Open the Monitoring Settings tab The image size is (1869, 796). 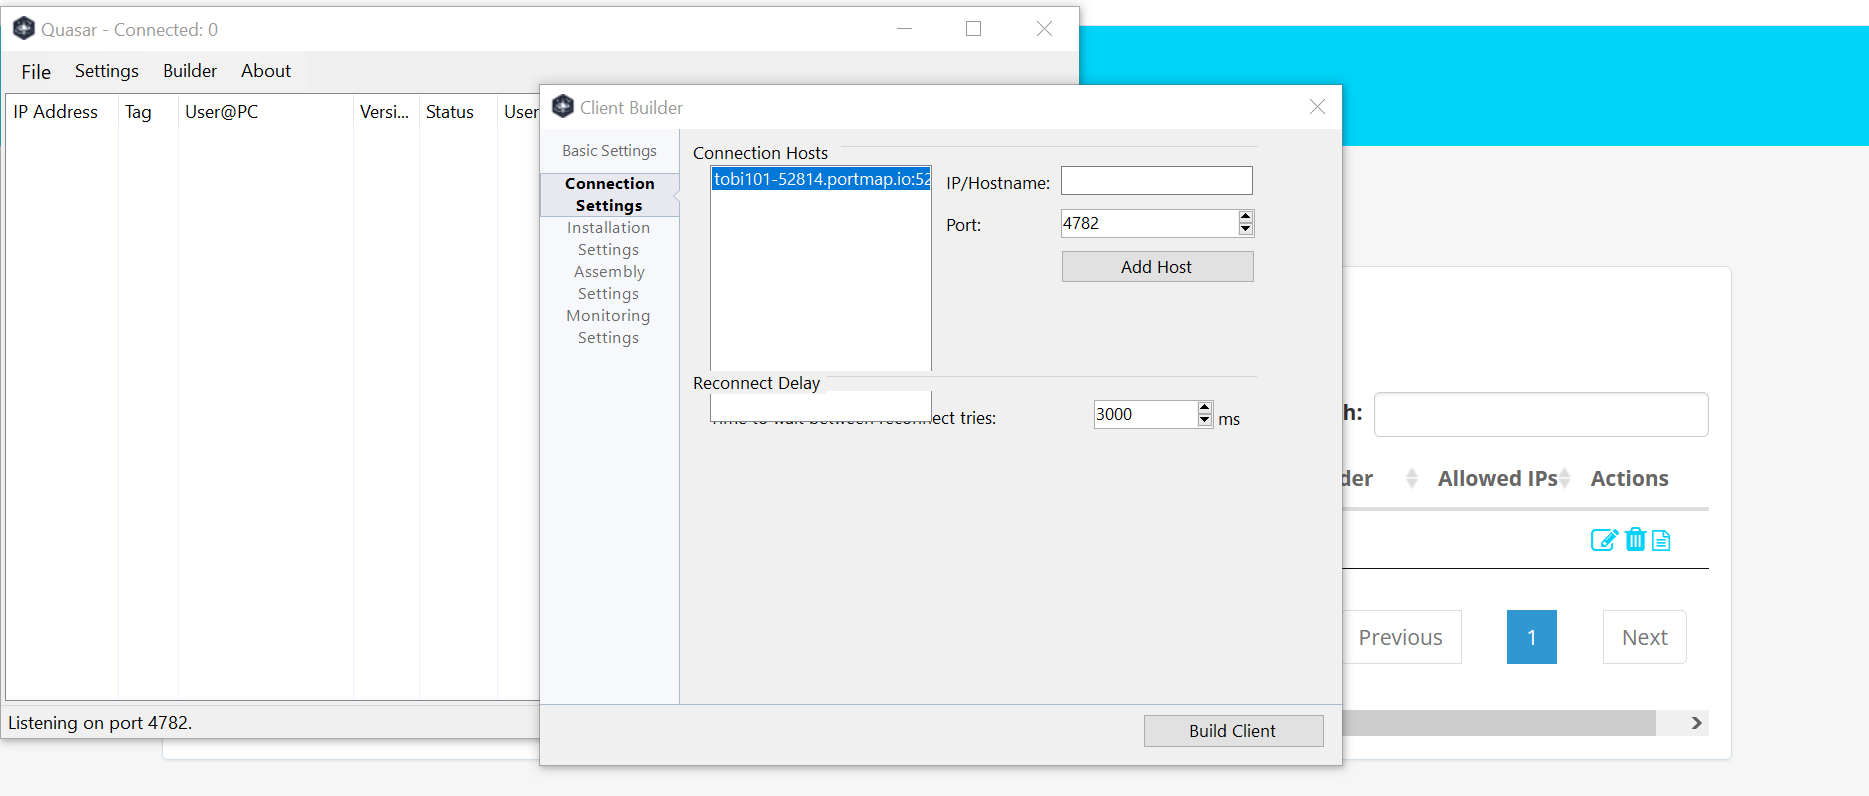tap(609, 326)
